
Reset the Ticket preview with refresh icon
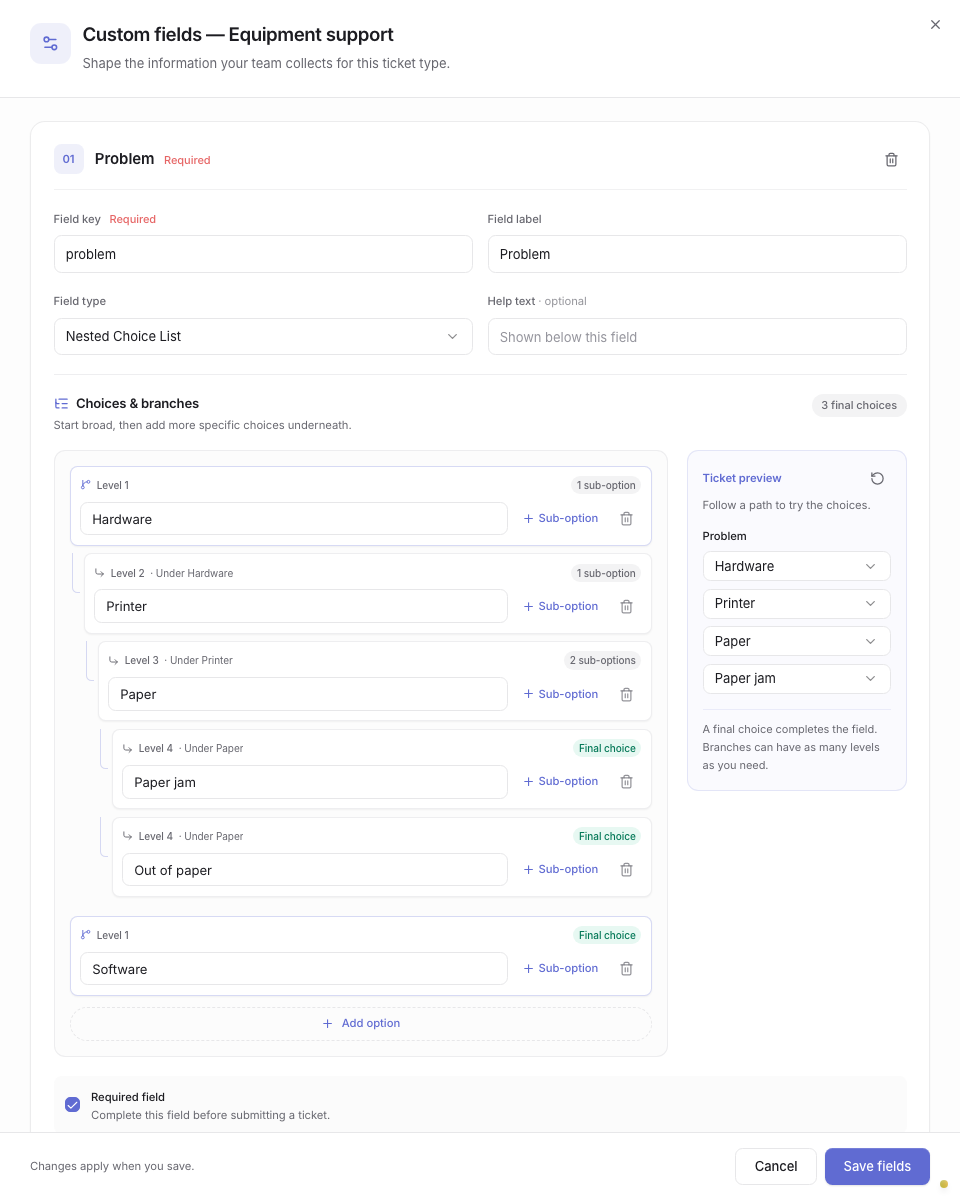[x=877, y=479]
